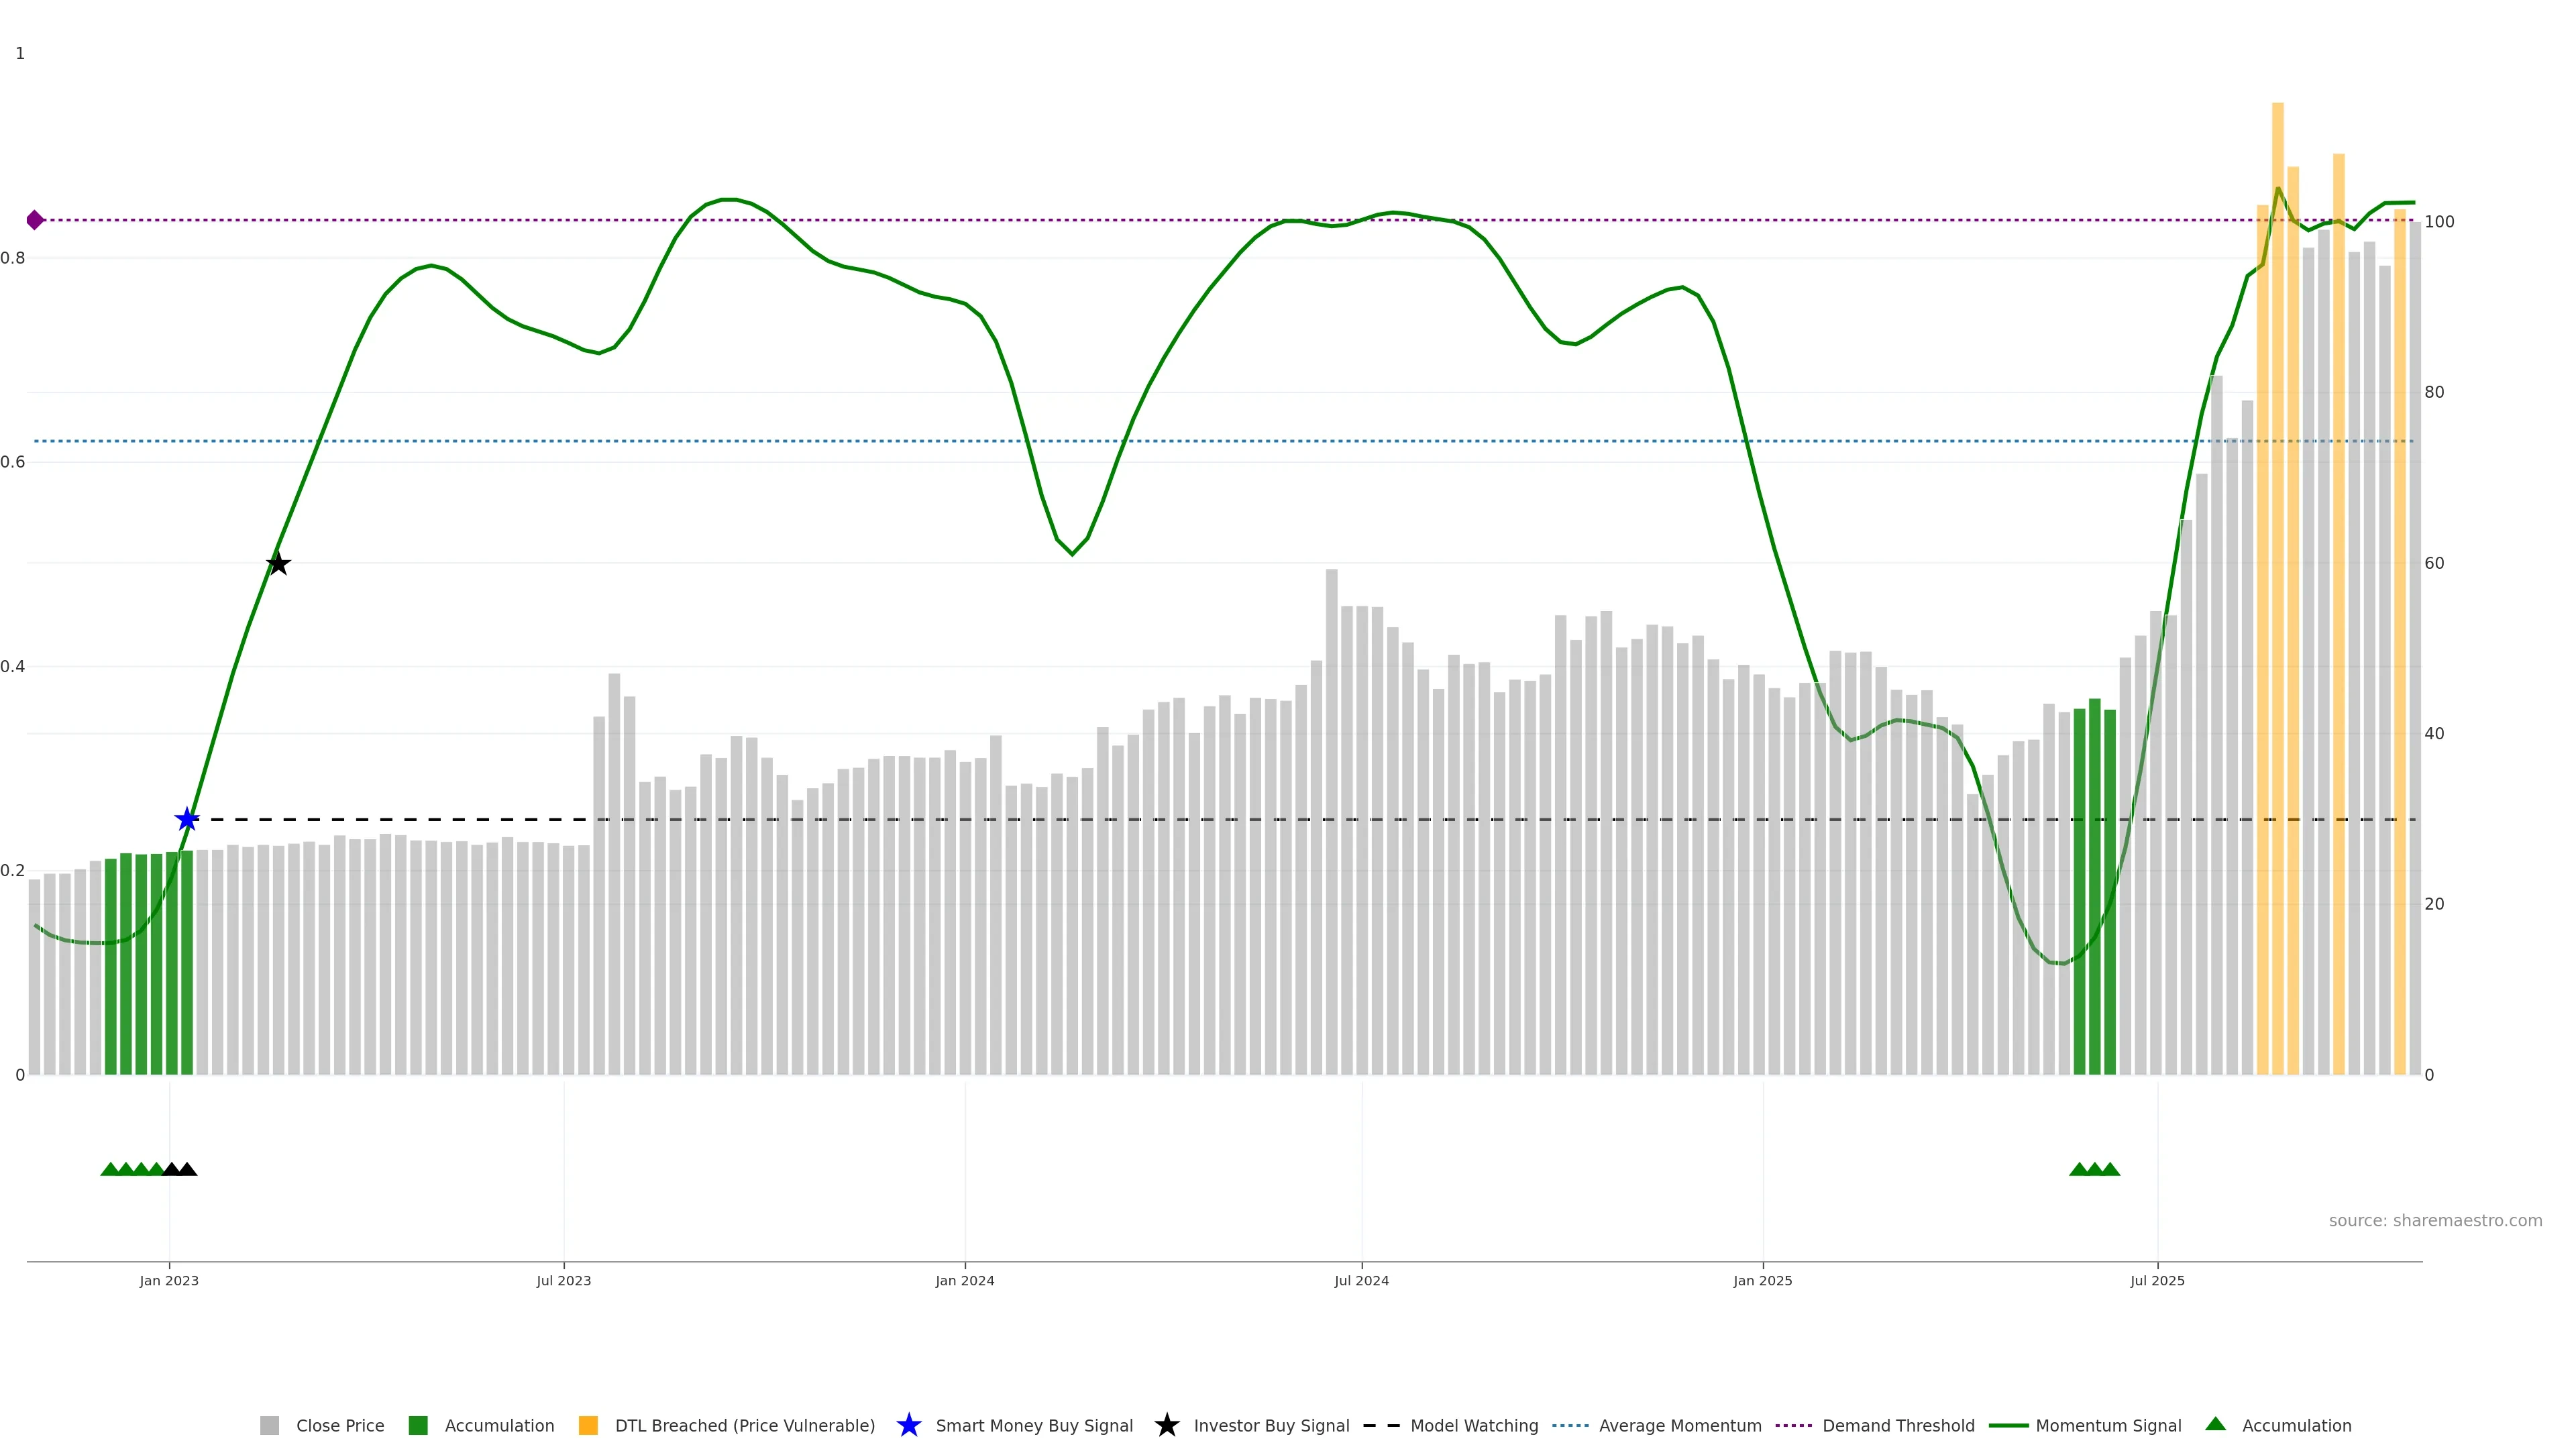Click the Jul 2024 x-axis label

pos(1361,1281)
